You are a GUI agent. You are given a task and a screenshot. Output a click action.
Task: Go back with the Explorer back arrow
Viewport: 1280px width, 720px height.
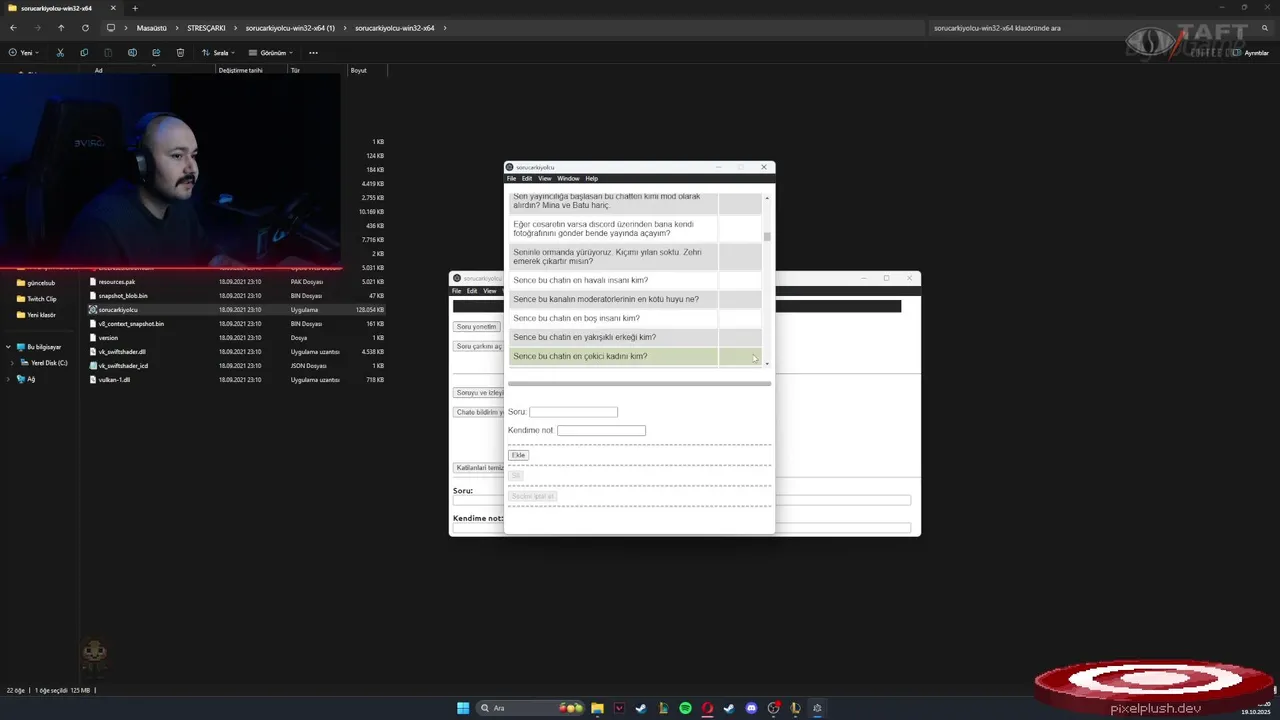coord(13,28)
